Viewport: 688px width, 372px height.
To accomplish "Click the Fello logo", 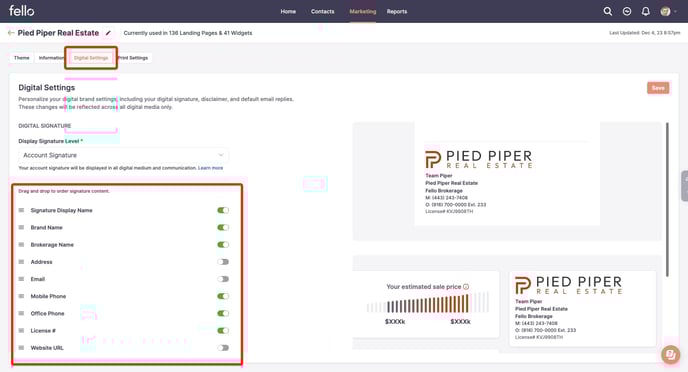I will point(22,11).
